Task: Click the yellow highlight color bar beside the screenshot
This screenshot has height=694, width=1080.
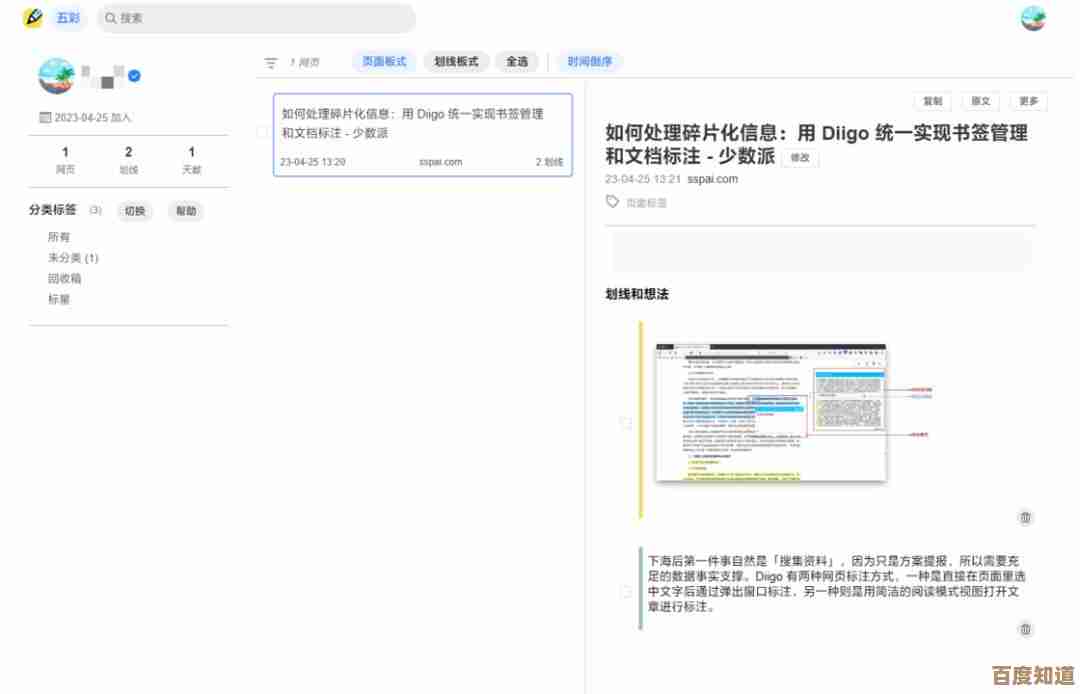Action: pyautogui.click(x=641, y=420)
